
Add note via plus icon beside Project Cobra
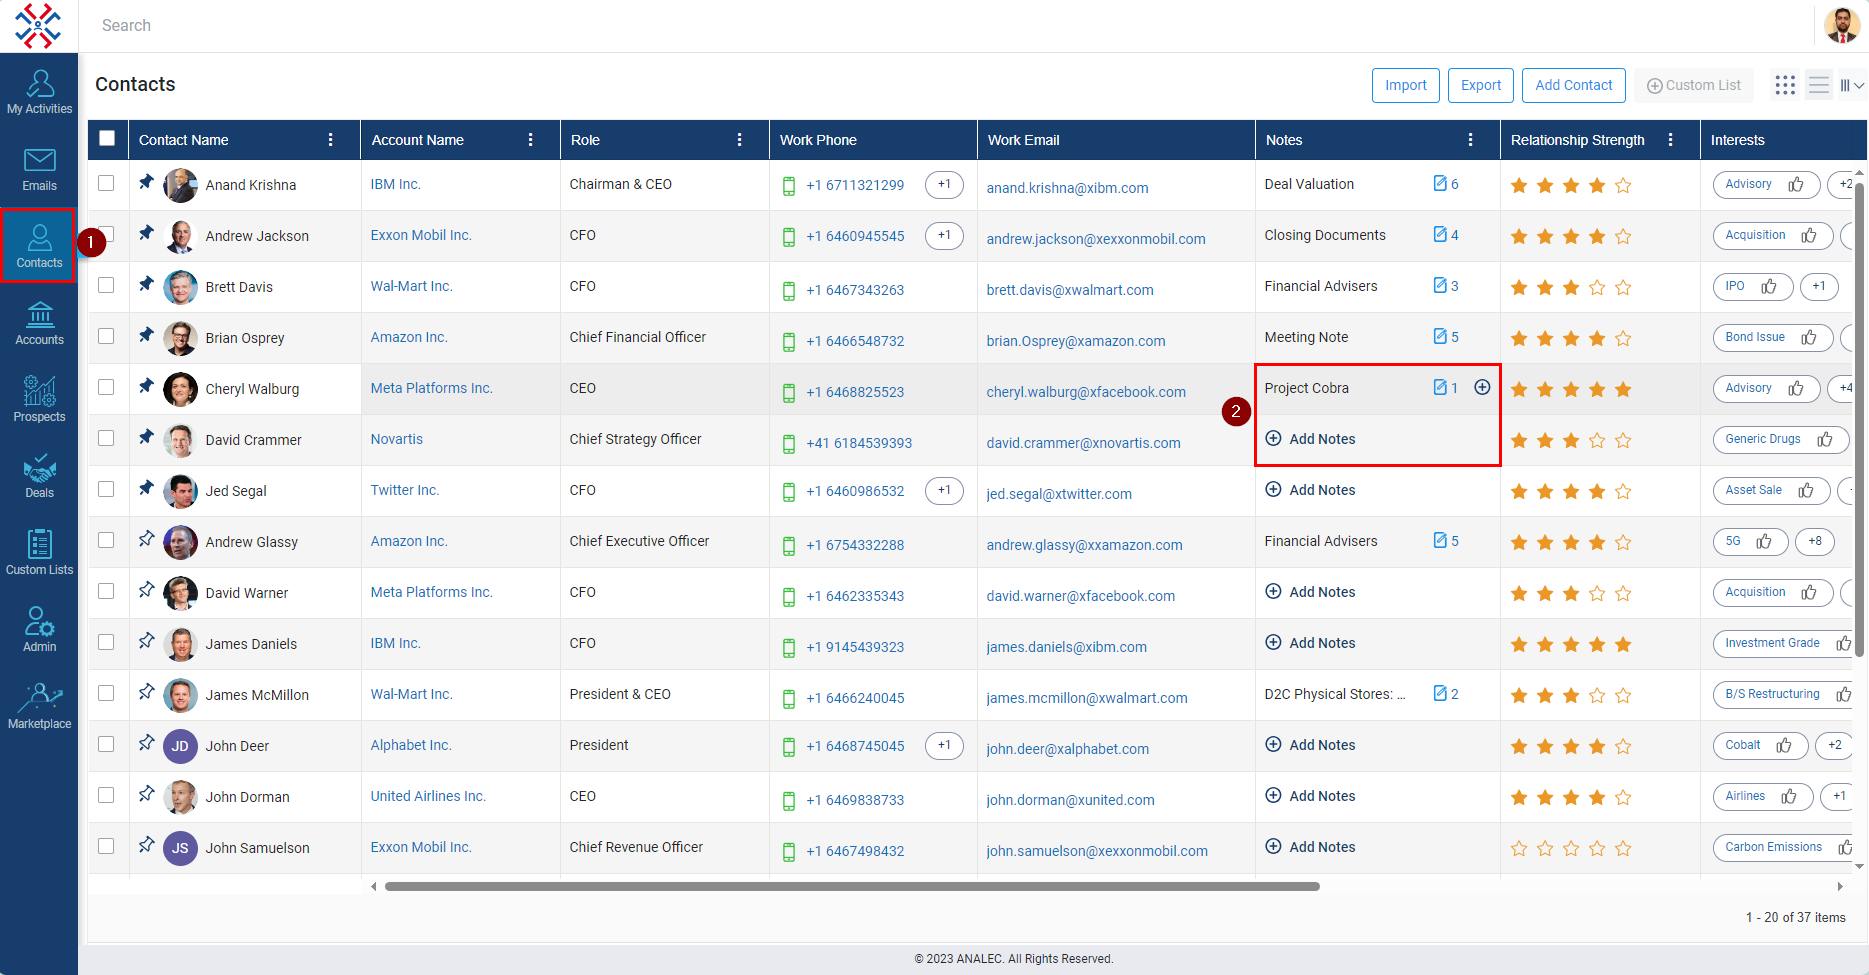tap(1482, 387)
